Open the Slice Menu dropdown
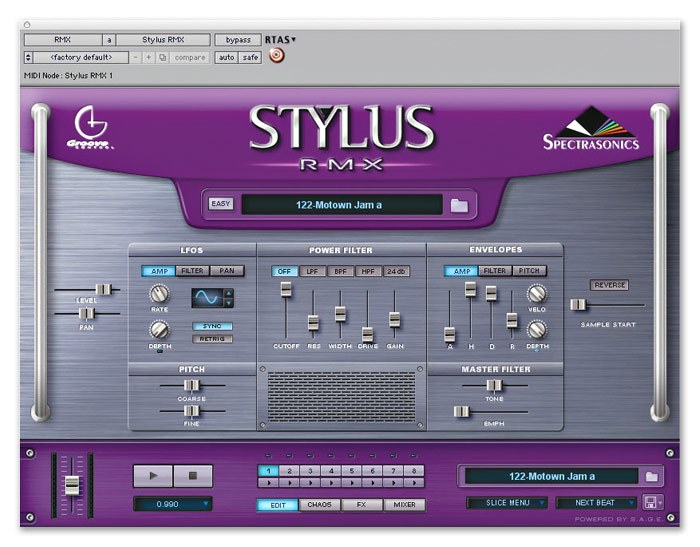Image resolution: width=700 pixels, height=547 pixels. [507, 502]
